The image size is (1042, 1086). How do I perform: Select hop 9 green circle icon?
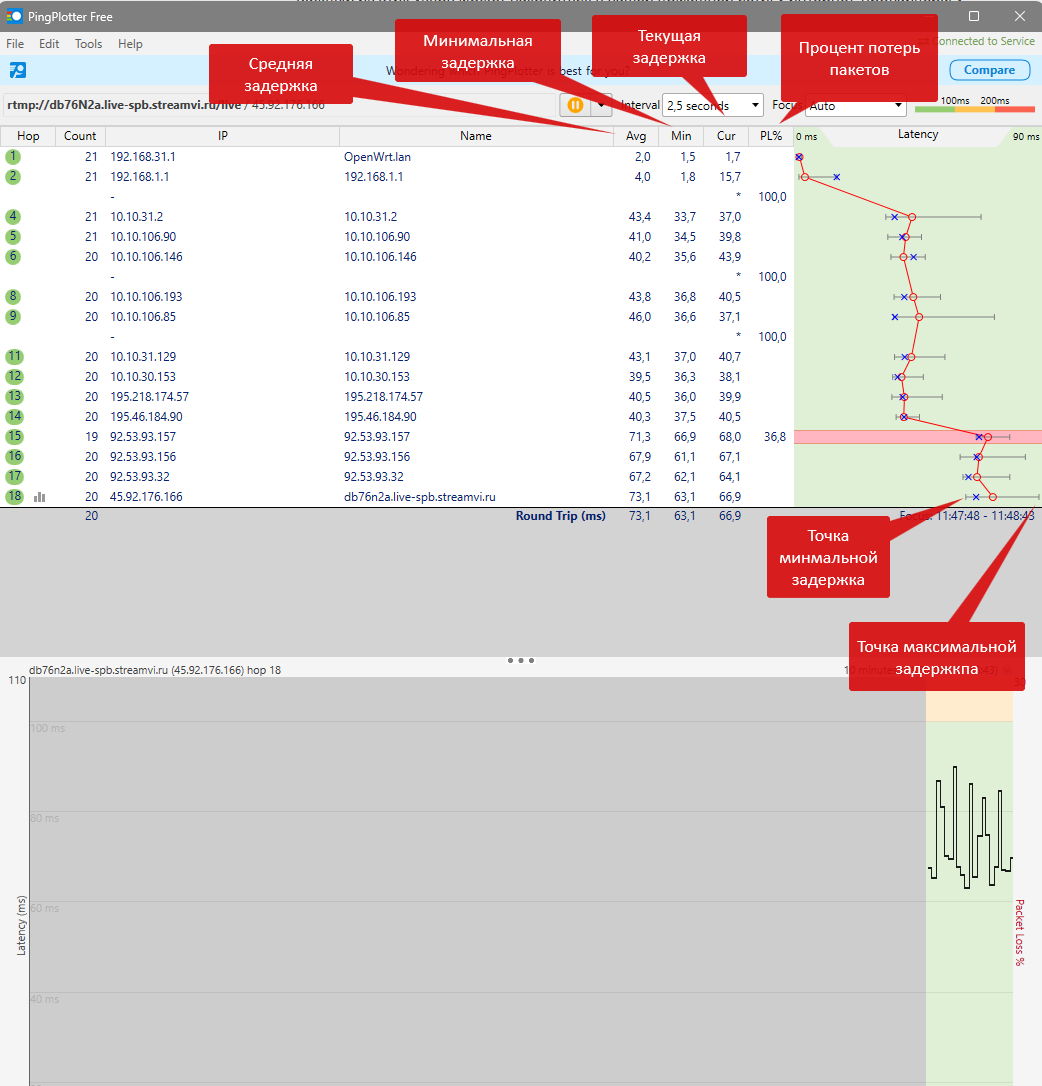13,317
